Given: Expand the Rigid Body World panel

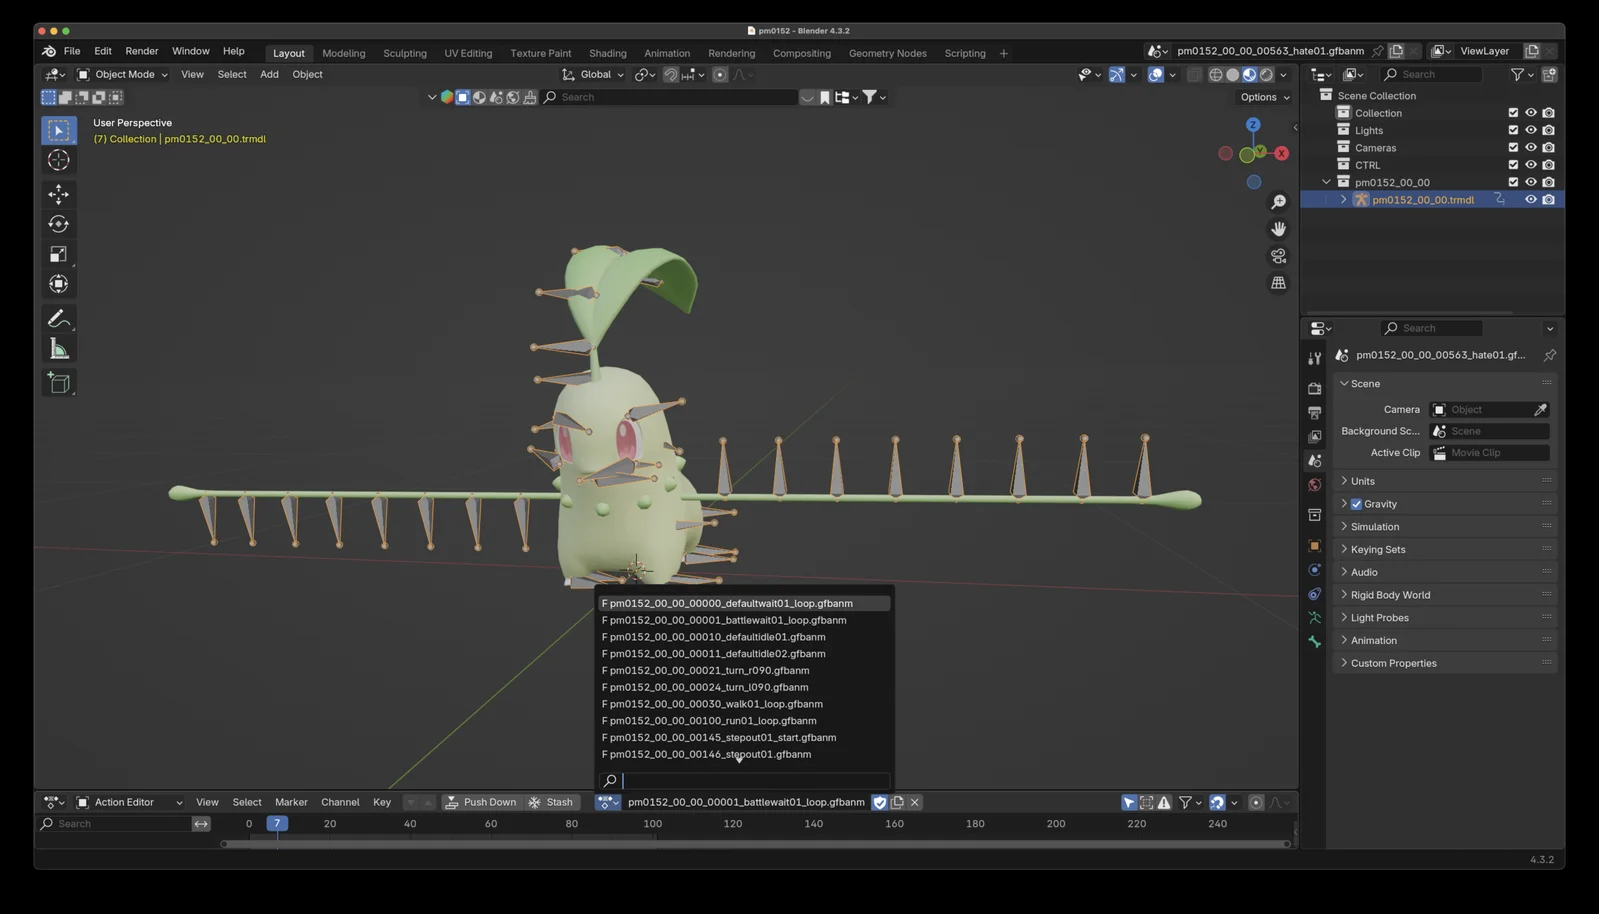Looking at the screenshot, I should [1390, 595].
